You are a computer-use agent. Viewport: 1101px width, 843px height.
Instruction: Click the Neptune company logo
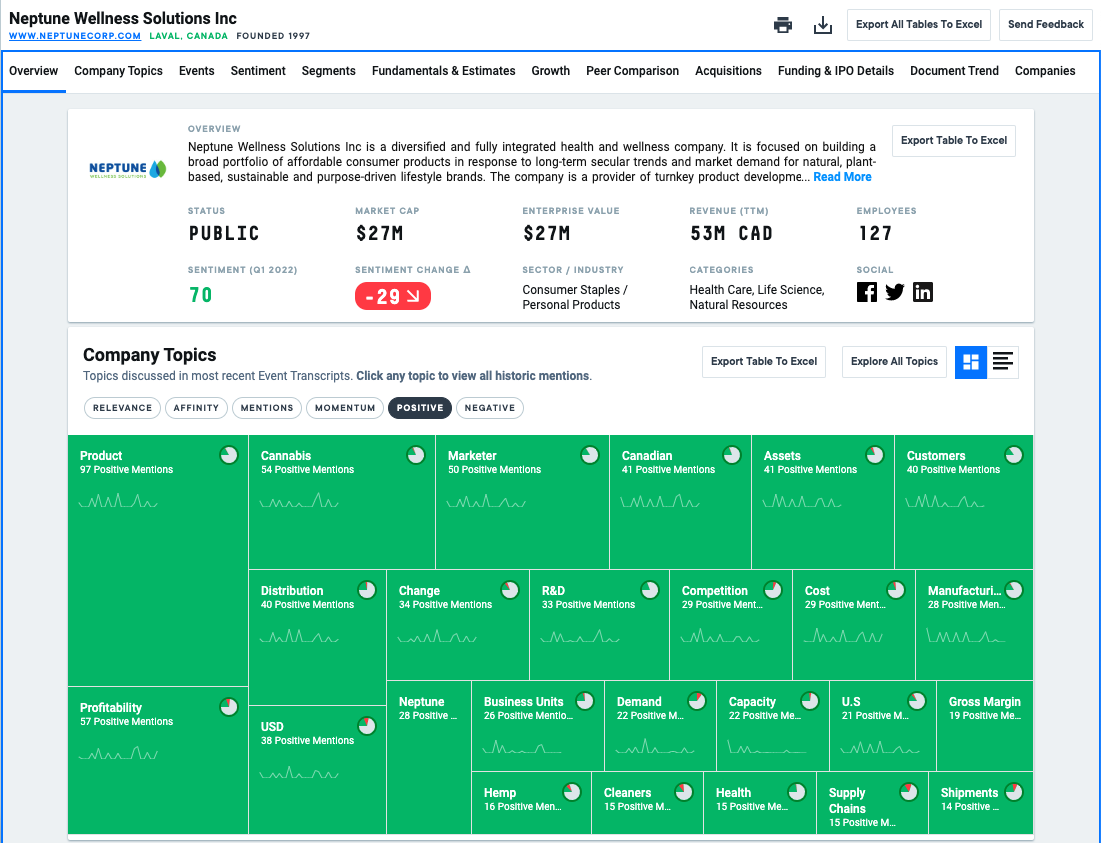tap(128, 169)
